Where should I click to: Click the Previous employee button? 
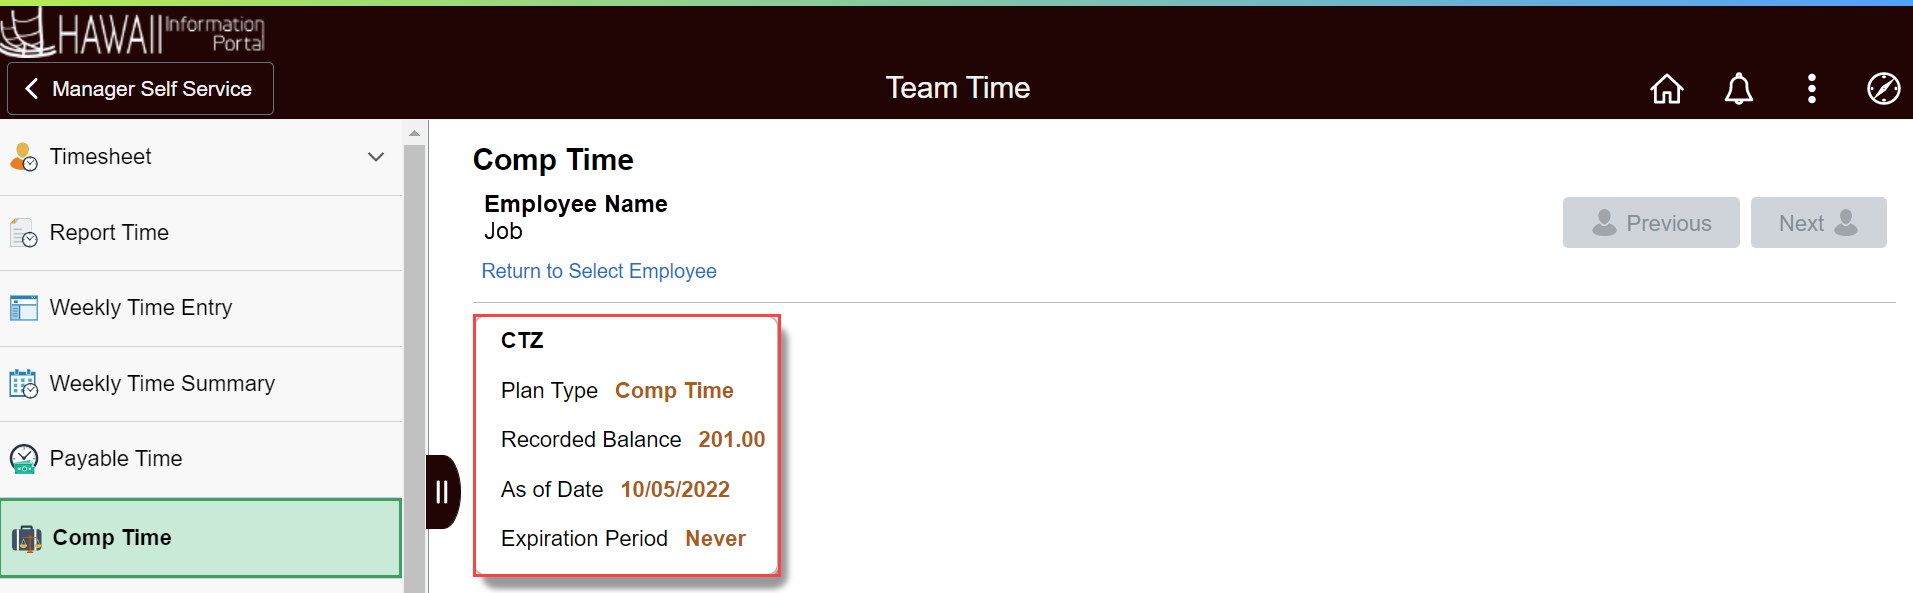(1650, 222)
